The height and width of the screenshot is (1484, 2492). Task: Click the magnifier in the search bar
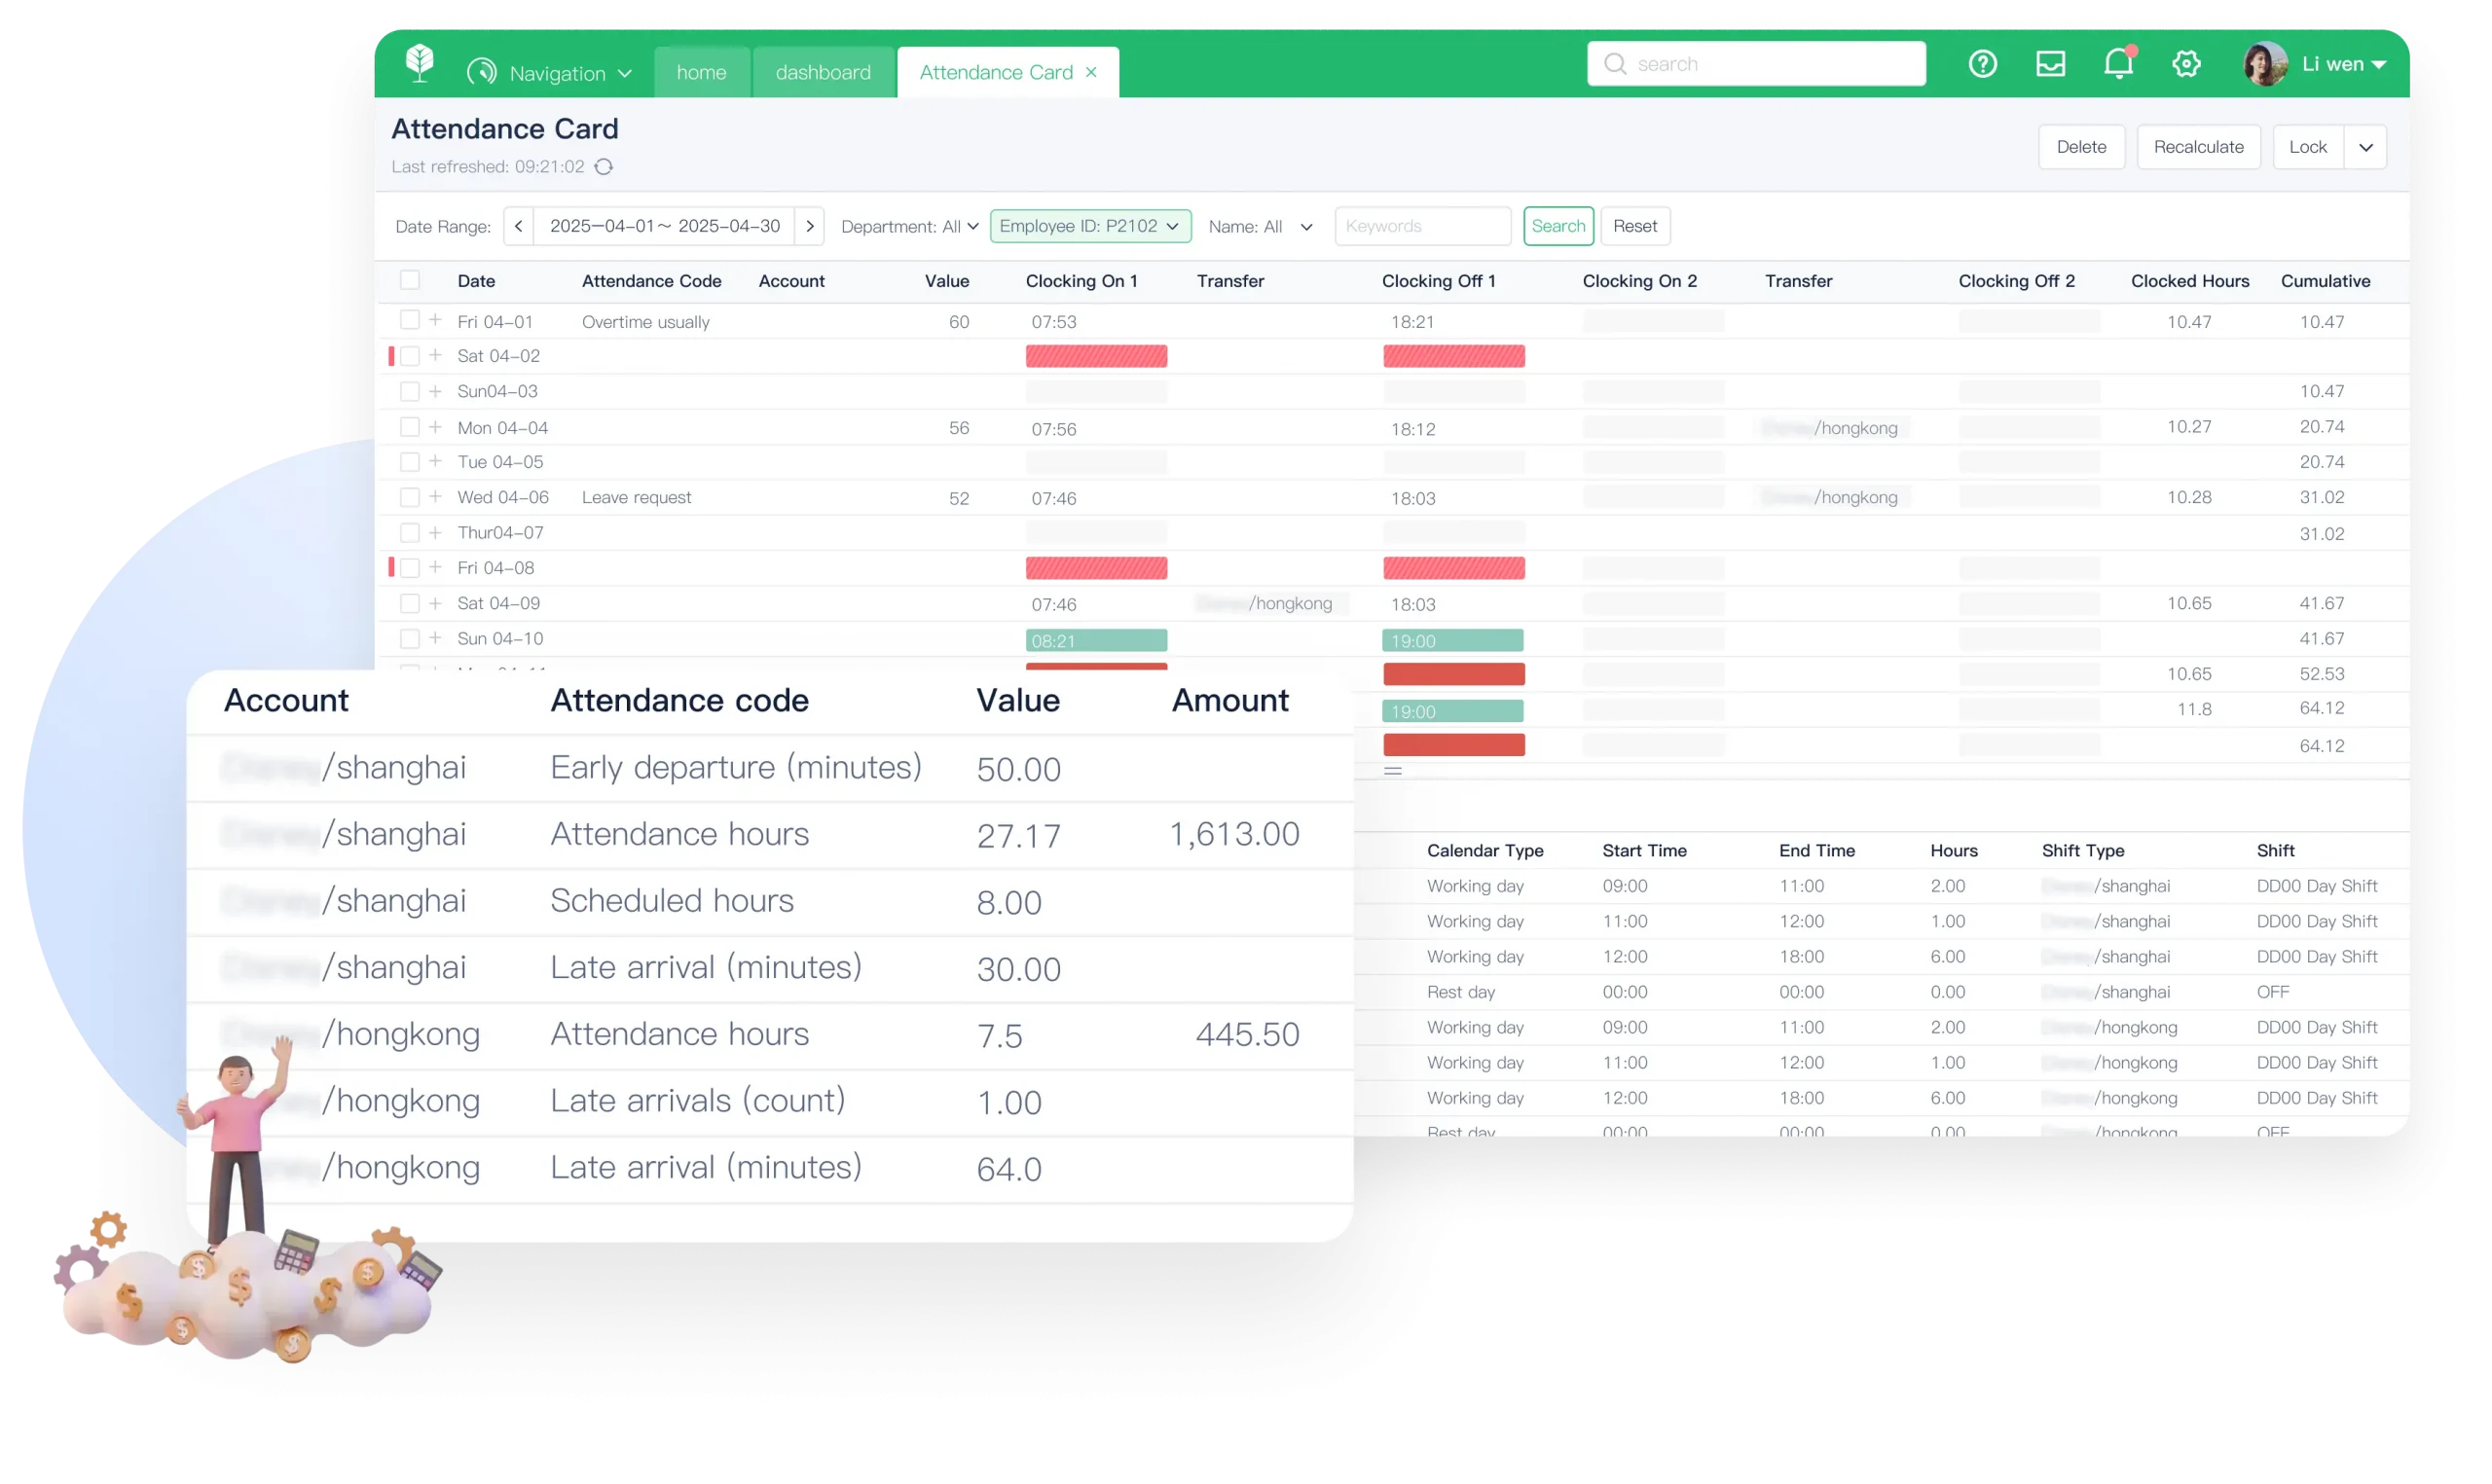pyautogui.click(x=1614, y=63)
